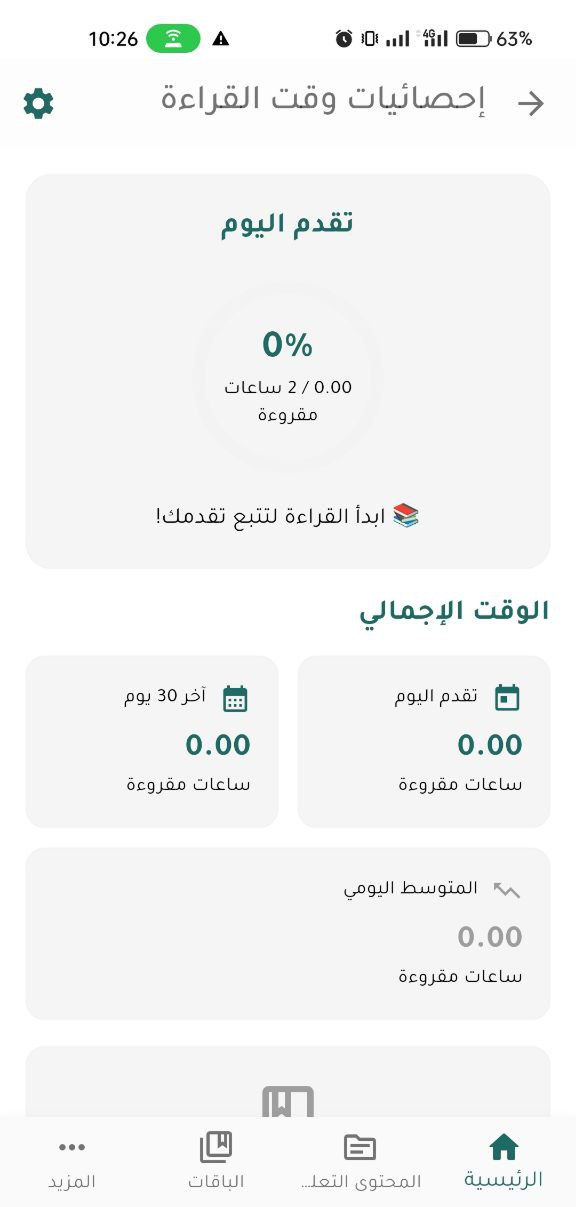Tap the back arrow next to the title
The image size is (576, 1207).
tap(533, 103)
